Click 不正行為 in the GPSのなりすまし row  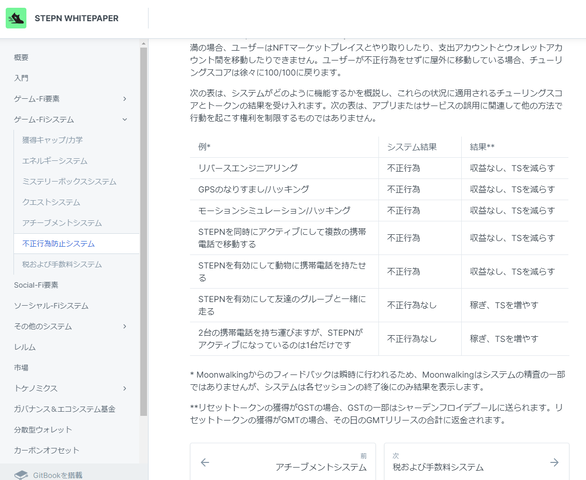point(404,190)
